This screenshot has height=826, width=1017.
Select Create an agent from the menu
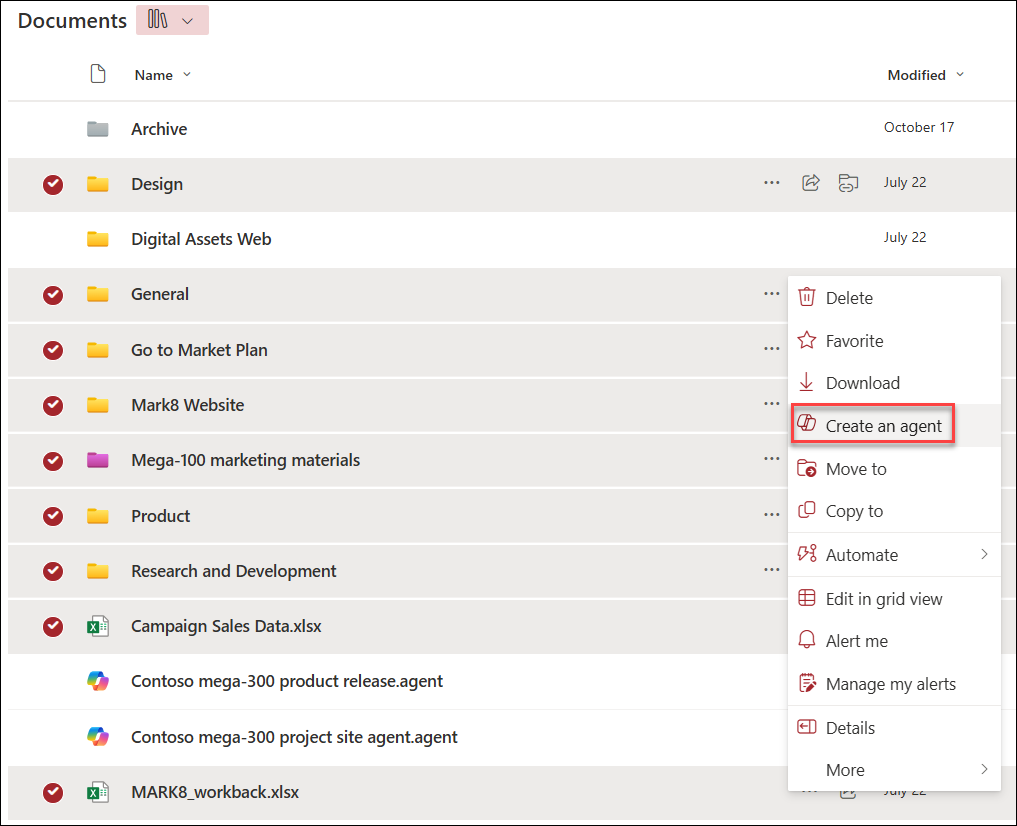pos(884,425)
